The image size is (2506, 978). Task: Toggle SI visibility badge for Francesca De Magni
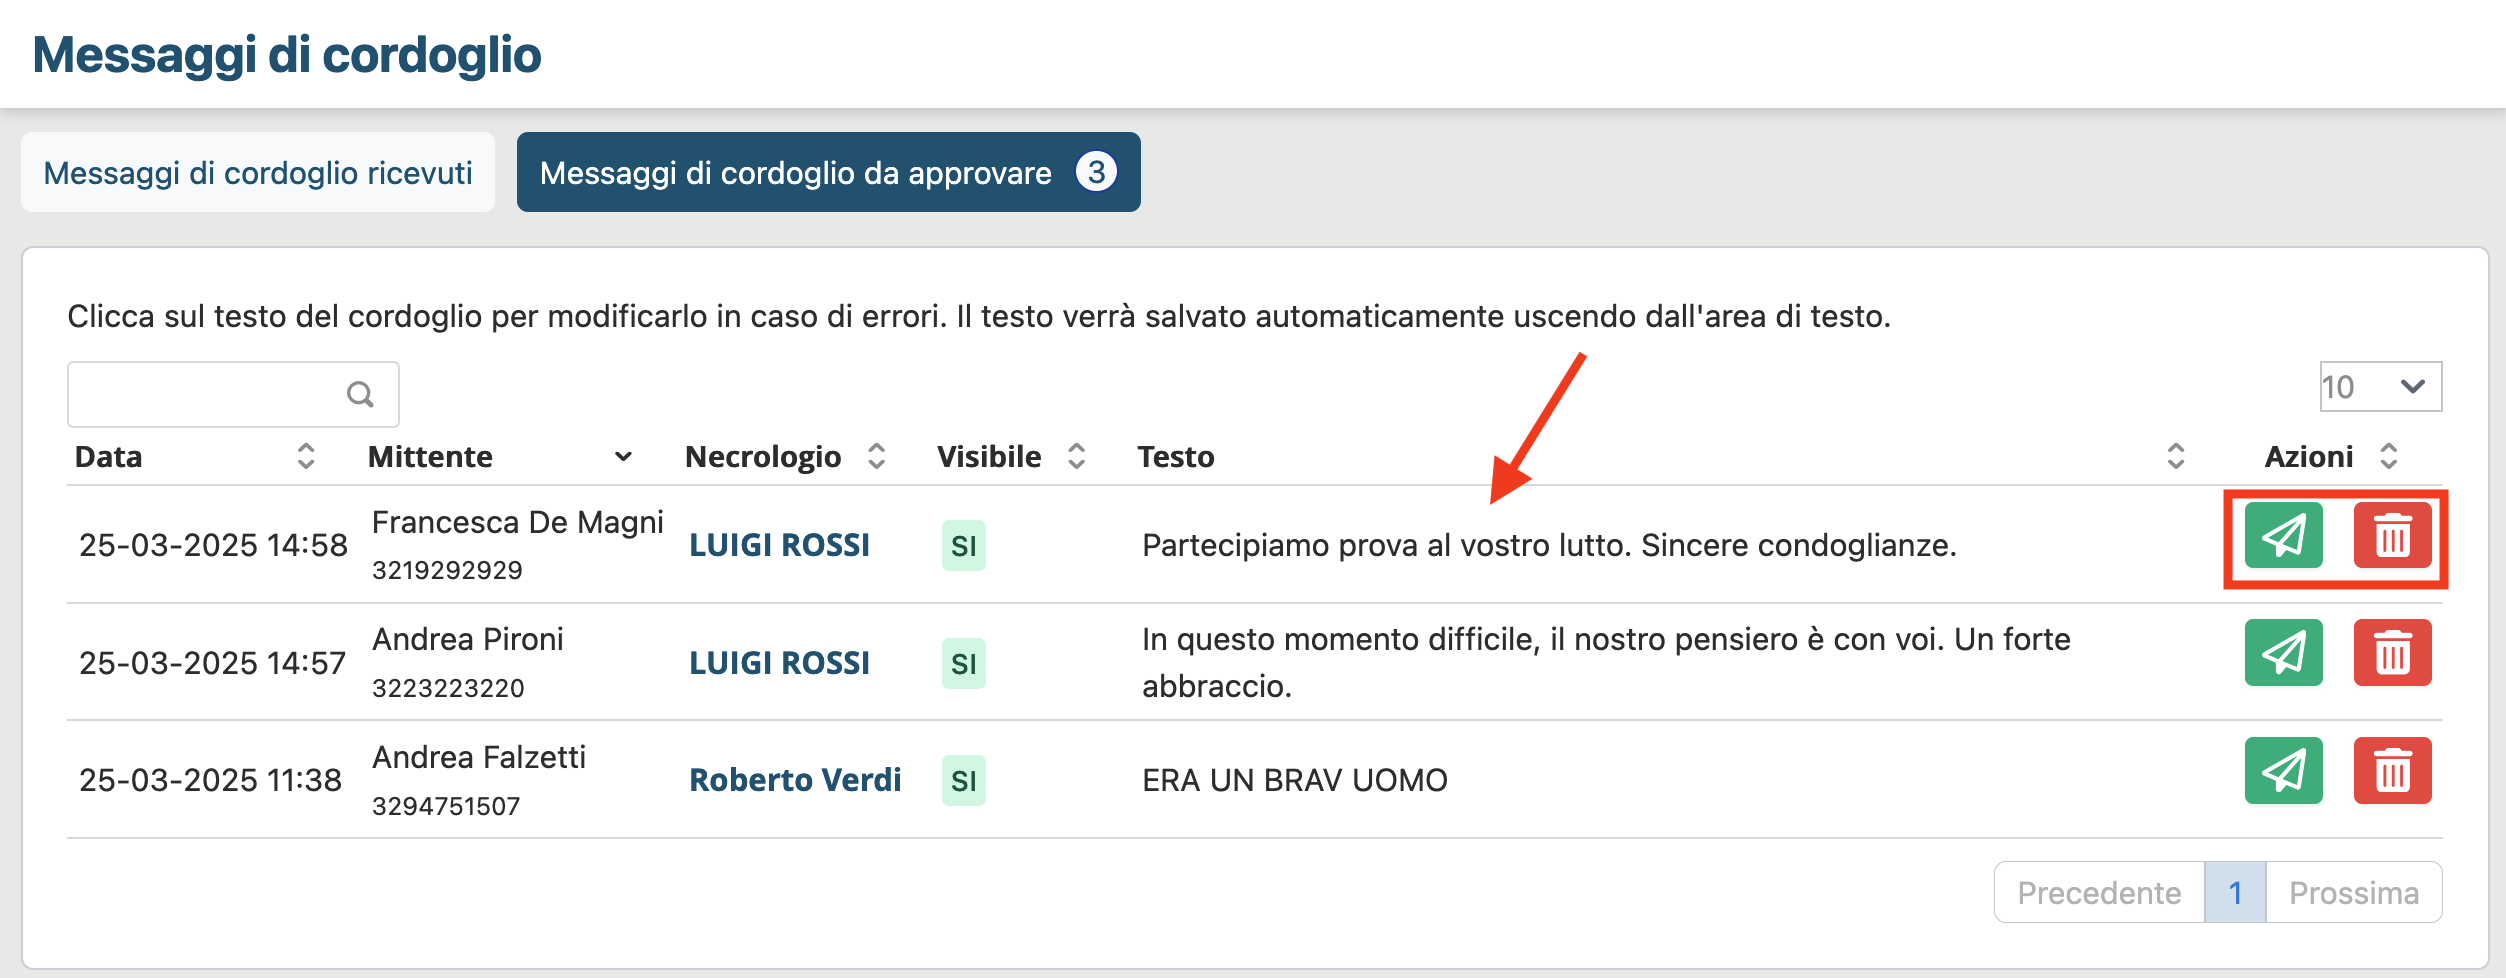(963, 546)
